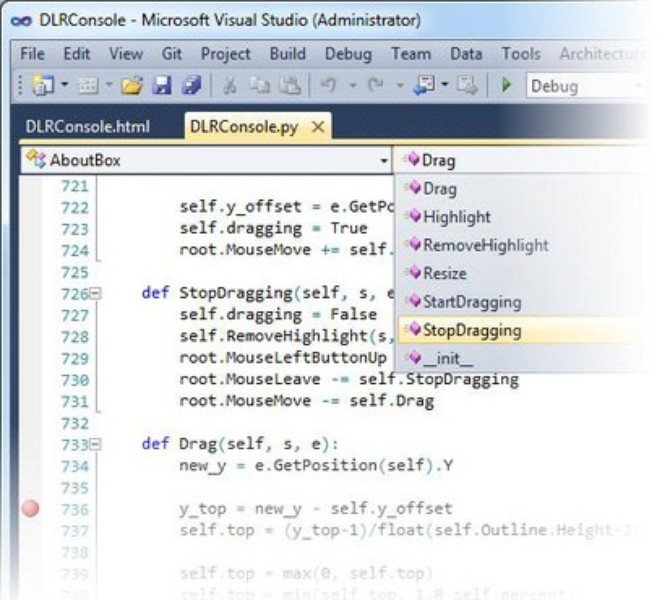Open the New Project dropdown arrow
670x600 pixels.
coord(65,84)
